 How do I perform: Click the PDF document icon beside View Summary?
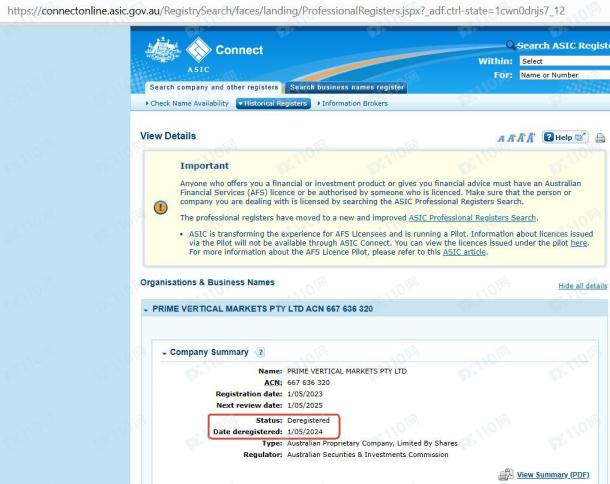(x=506, y=474)
